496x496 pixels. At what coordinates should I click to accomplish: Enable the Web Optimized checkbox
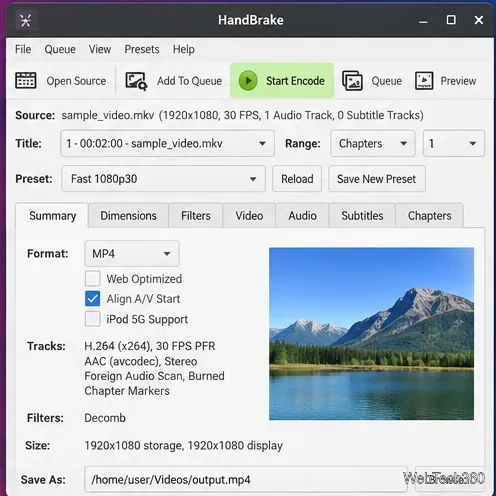pos(92,279)
